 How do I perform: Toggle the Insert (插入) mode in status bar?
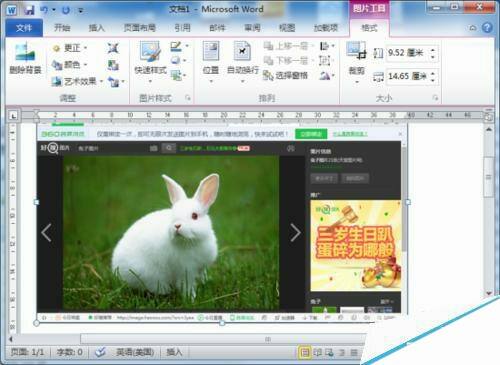pyautogui.click(x=174, y=352)
